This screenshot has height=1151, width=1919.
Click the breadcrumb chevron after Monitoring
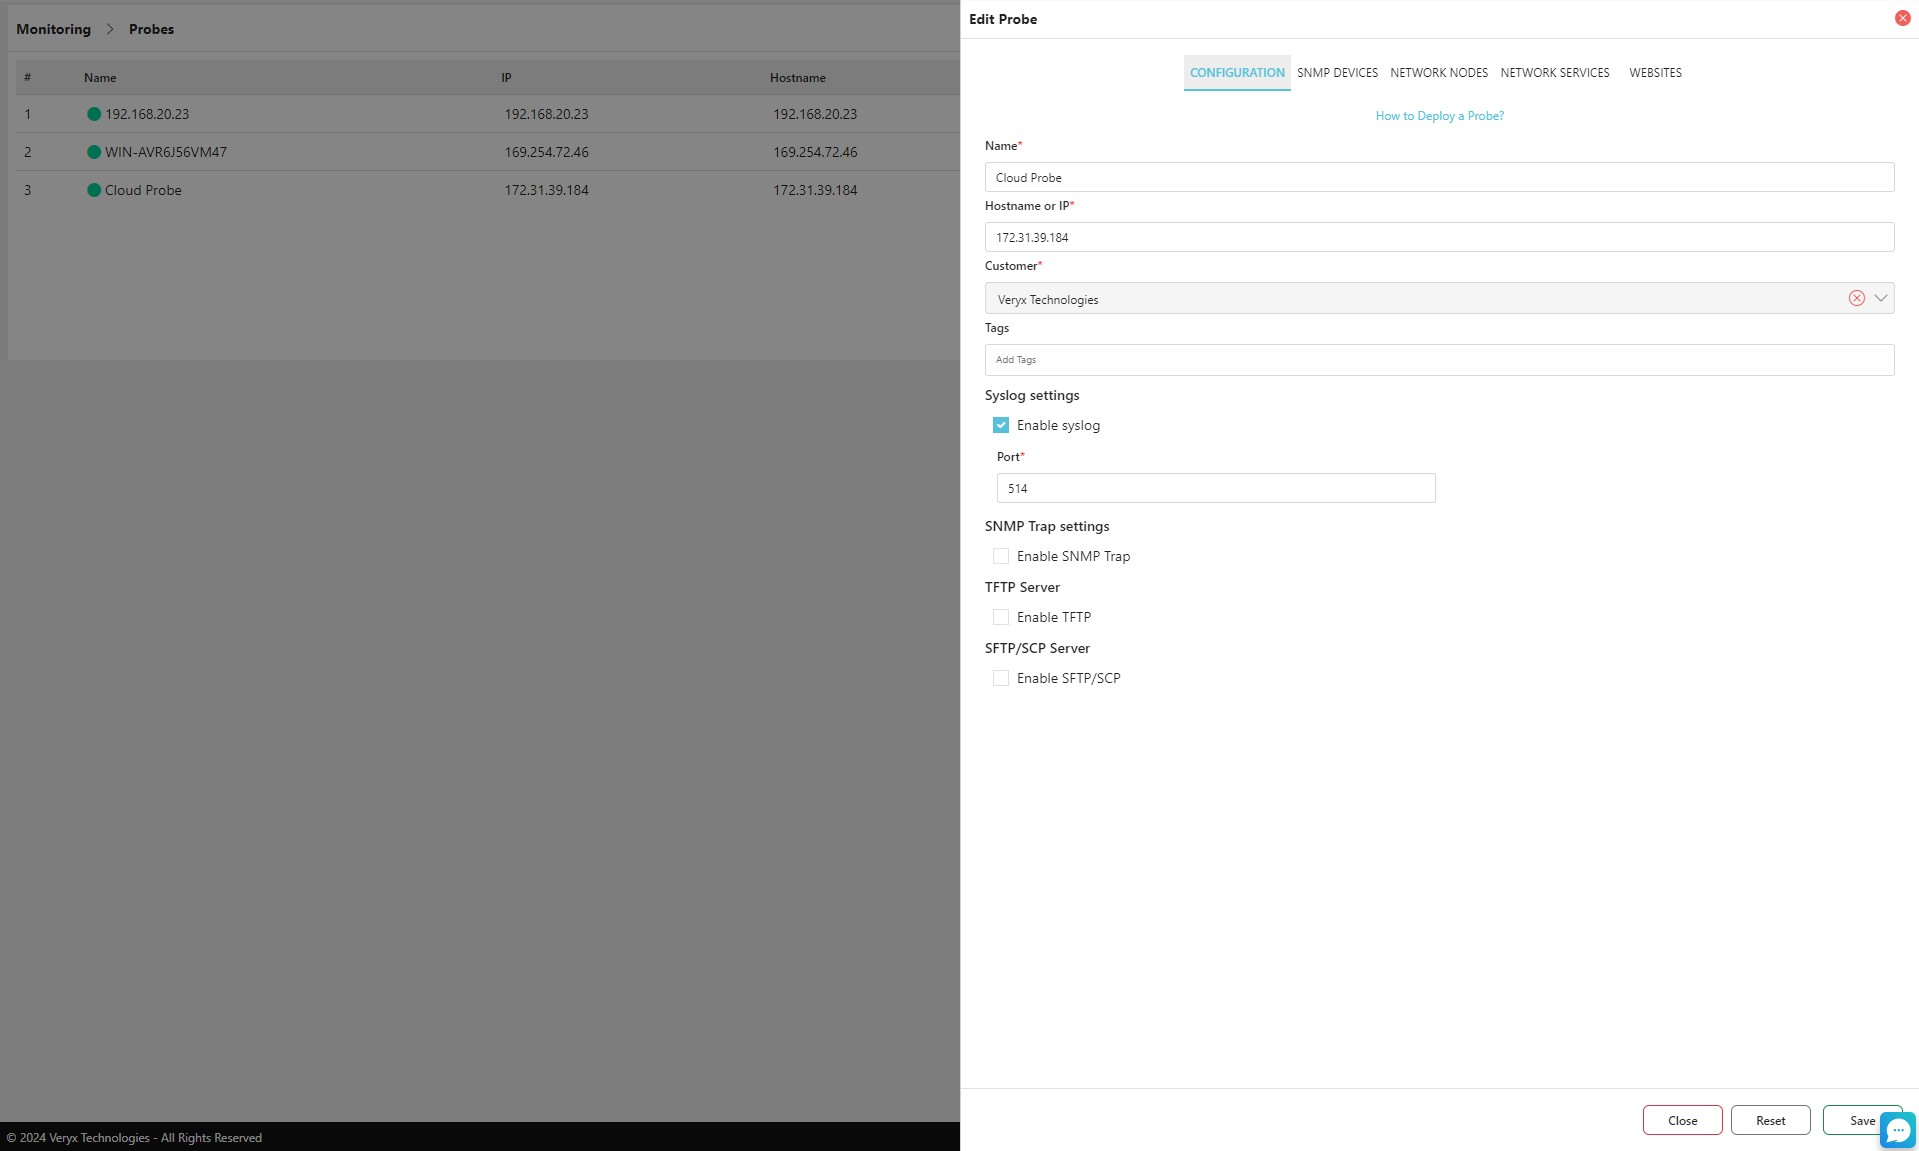(x=110, y=29)
